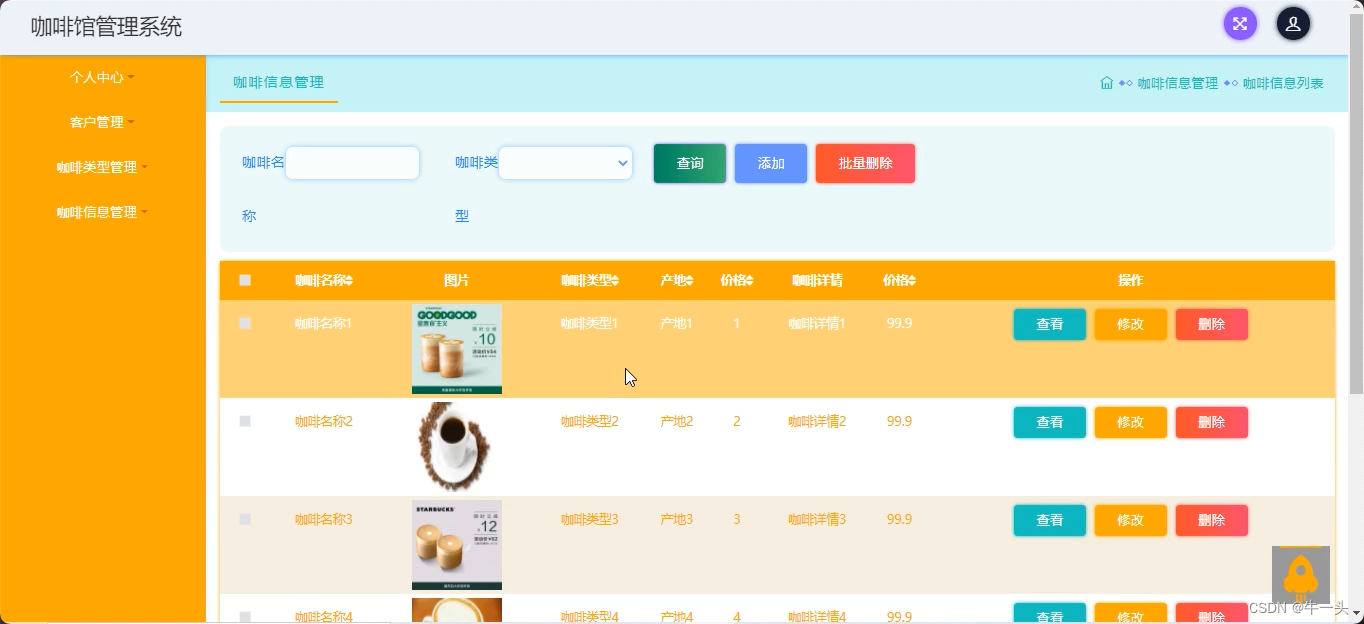The height and width of the screenshot is (624, 1364).
Task: Click 修改 for 咖啡名称3 row
Action: 1130,520
